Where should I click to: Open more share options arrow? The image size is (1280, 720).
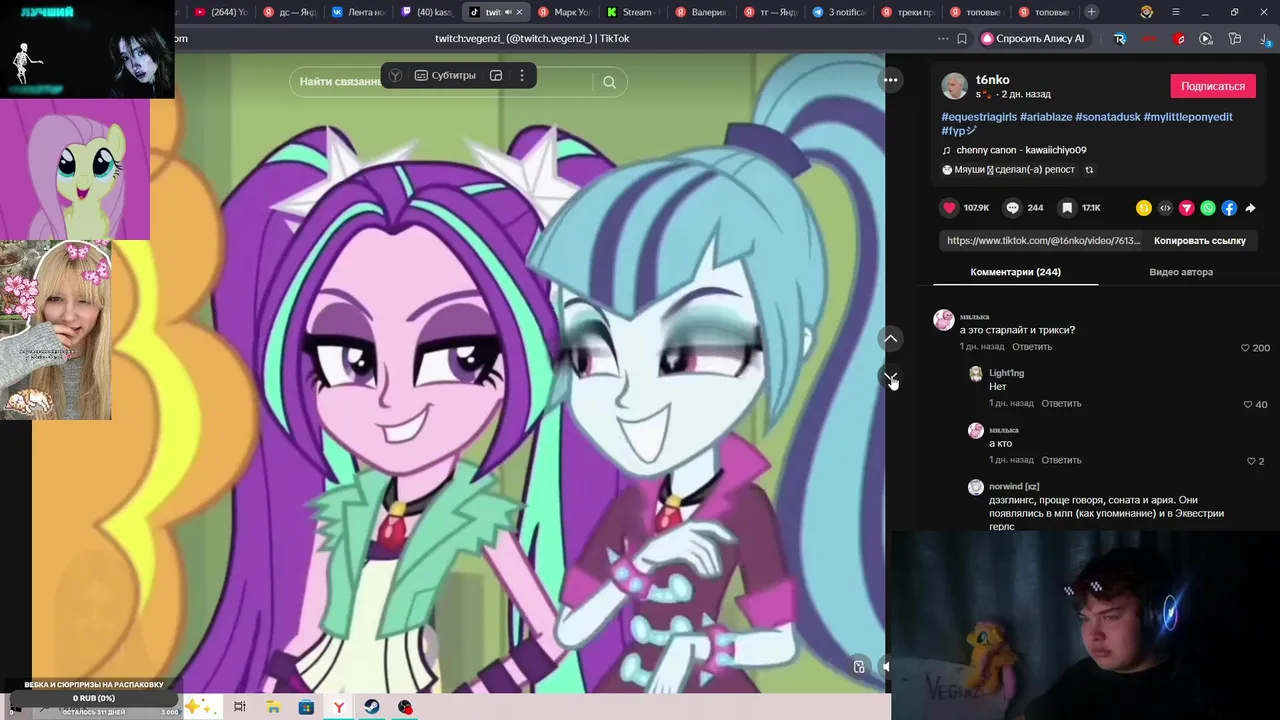click(x=1250, y=208)
